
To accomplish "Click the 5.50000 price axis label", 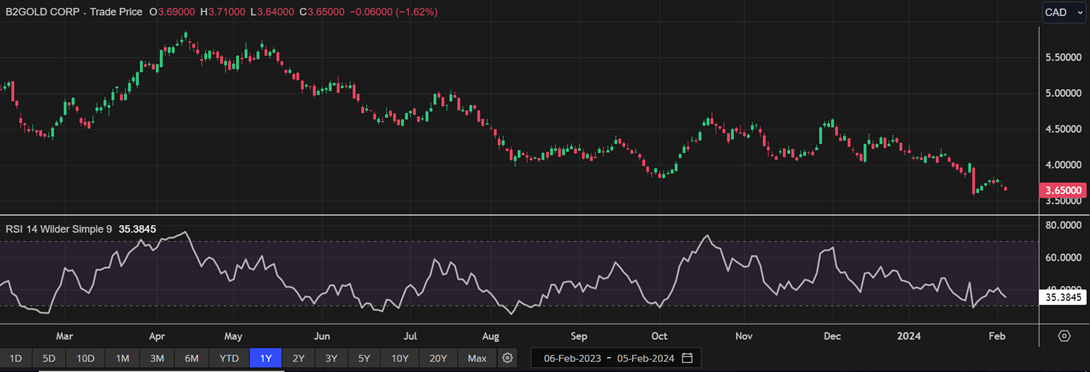I will (x=1064, y=57).
